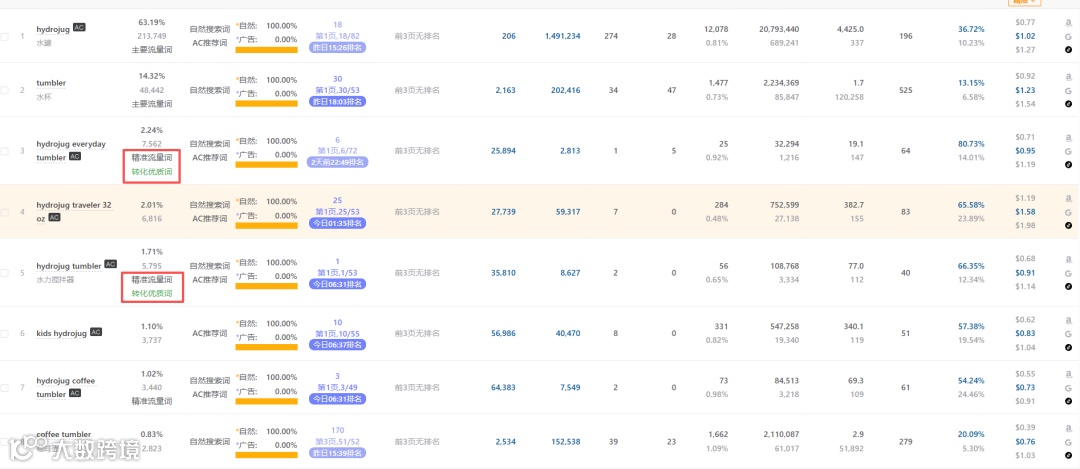The width and height of the screenshot is (1080, 469).
Task: Open Google icon for coffee tumbler row
Action: (x=1068, y=441)
